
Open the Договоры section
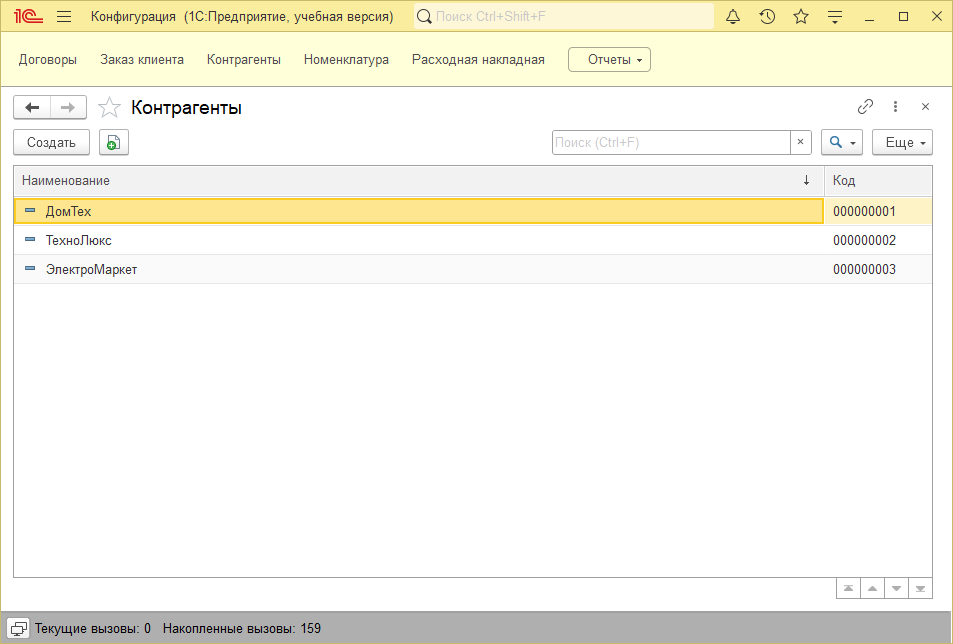pos(48,60)
